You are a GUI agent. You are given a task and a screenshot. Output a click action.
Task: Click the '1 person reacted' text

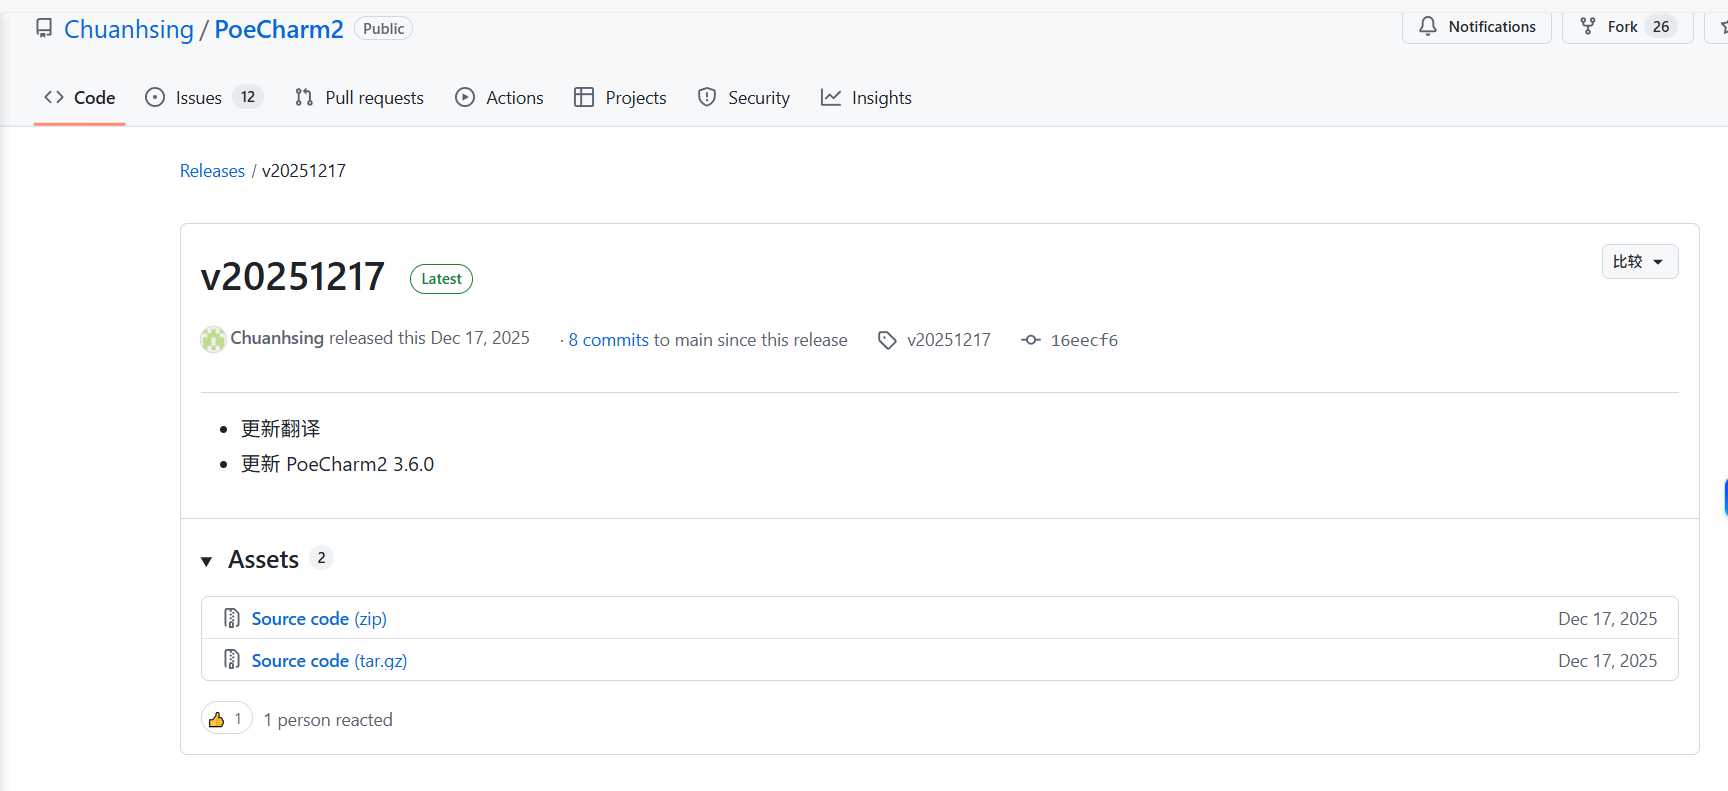(328, 720)
